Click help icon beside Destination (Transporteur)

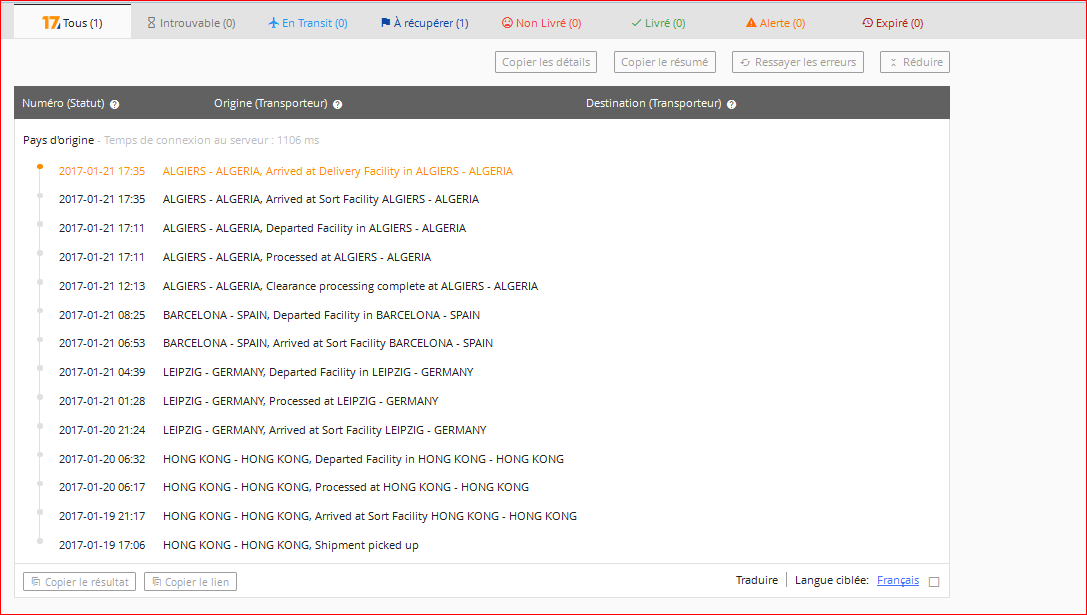click(x=732, y=104)
